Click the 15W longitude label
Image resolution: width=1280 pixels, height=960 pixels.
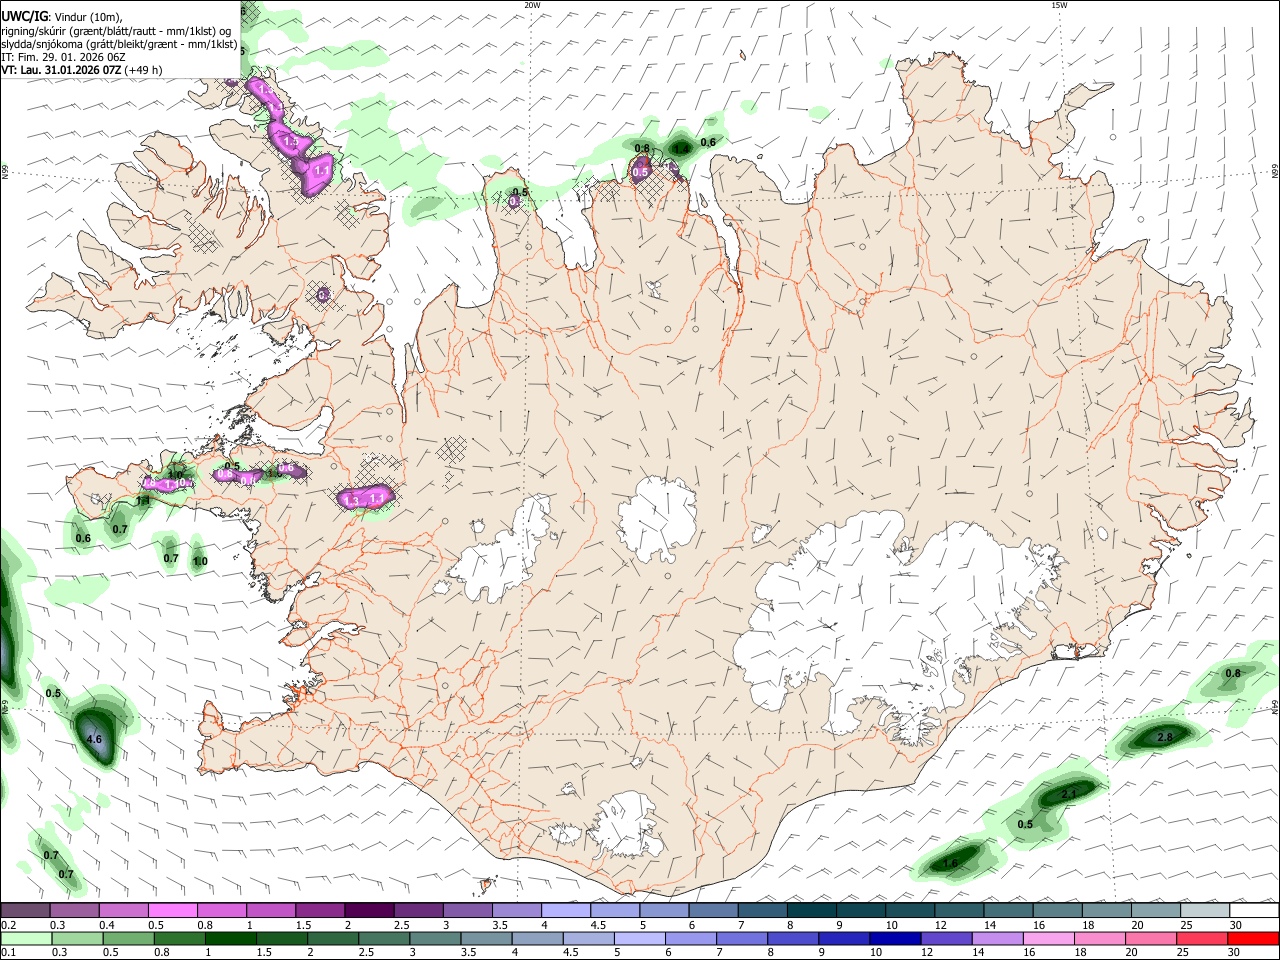(1059, 5)
